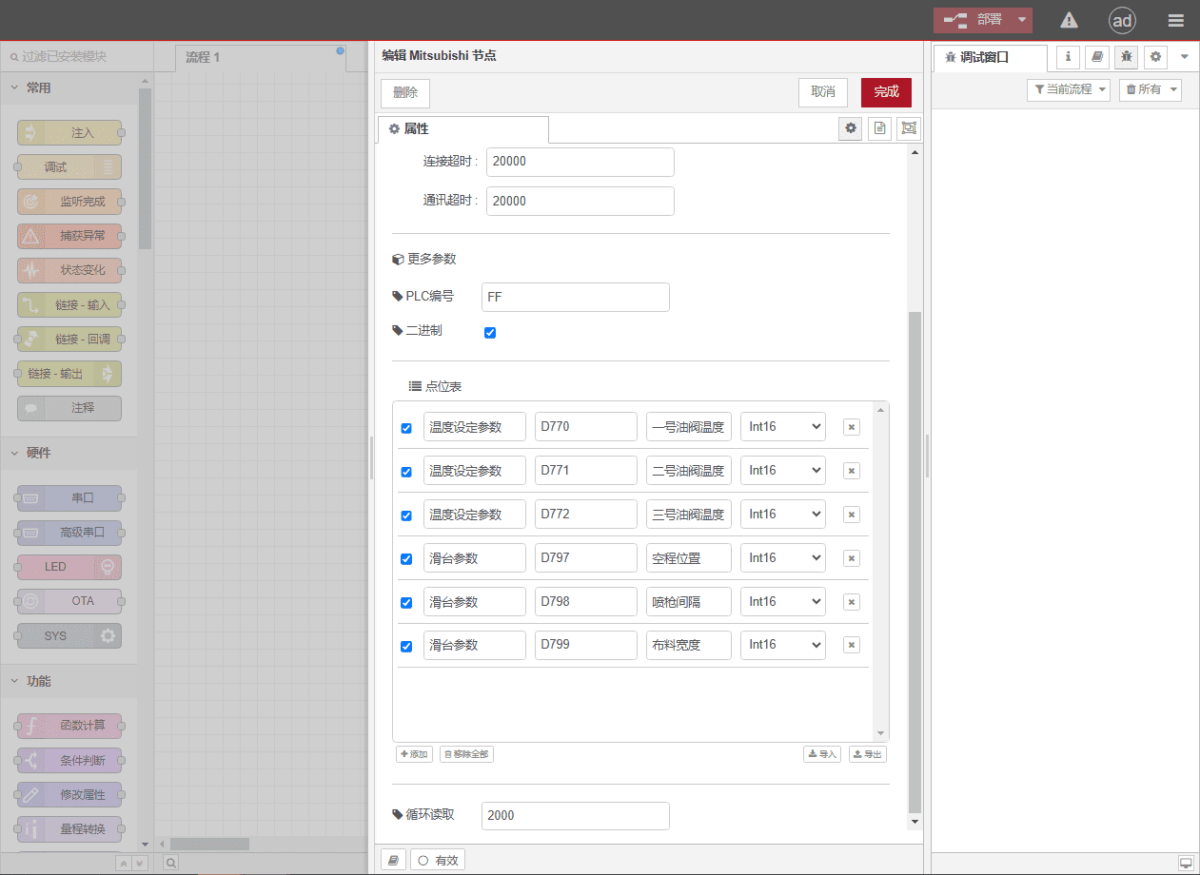The height and width of the screenshot is (875, 1200).
Task: Open the Int16 type dropdown for D771
Action: [x=783, y=470]
